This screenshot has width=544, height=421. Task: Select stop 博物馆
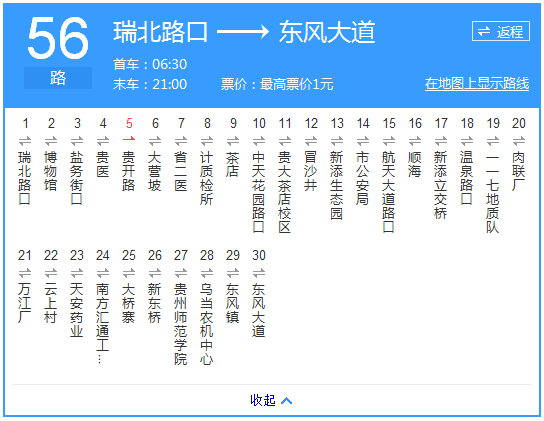click(51, 171)
